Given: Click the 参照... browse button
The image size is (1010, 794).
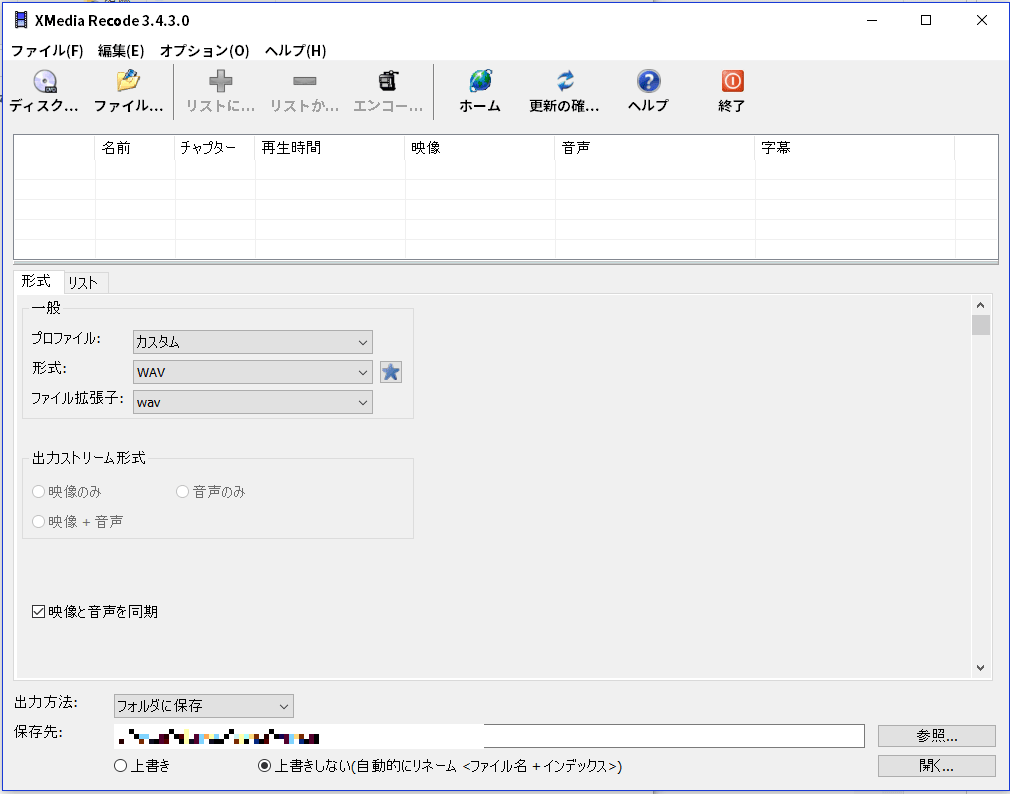Looking at the screenshot, I should pos(937,735).
